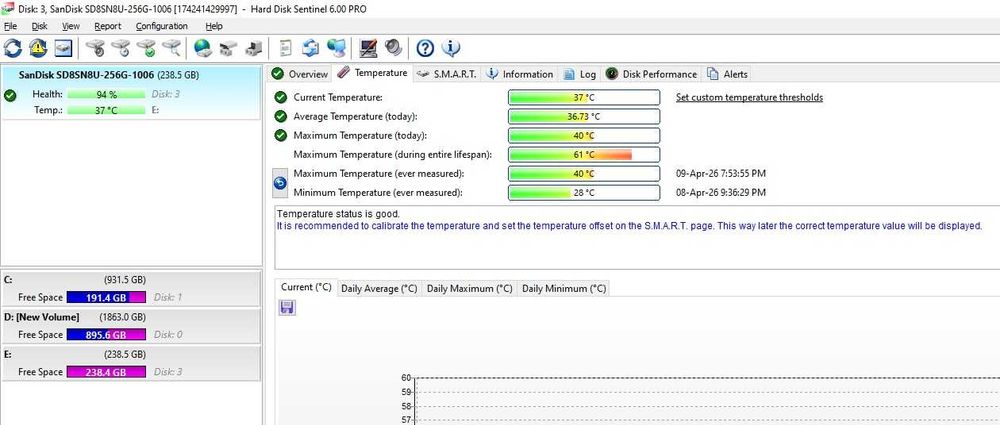
Task: Select the Current (°C) graph tab
Action: tap(306, 287)
